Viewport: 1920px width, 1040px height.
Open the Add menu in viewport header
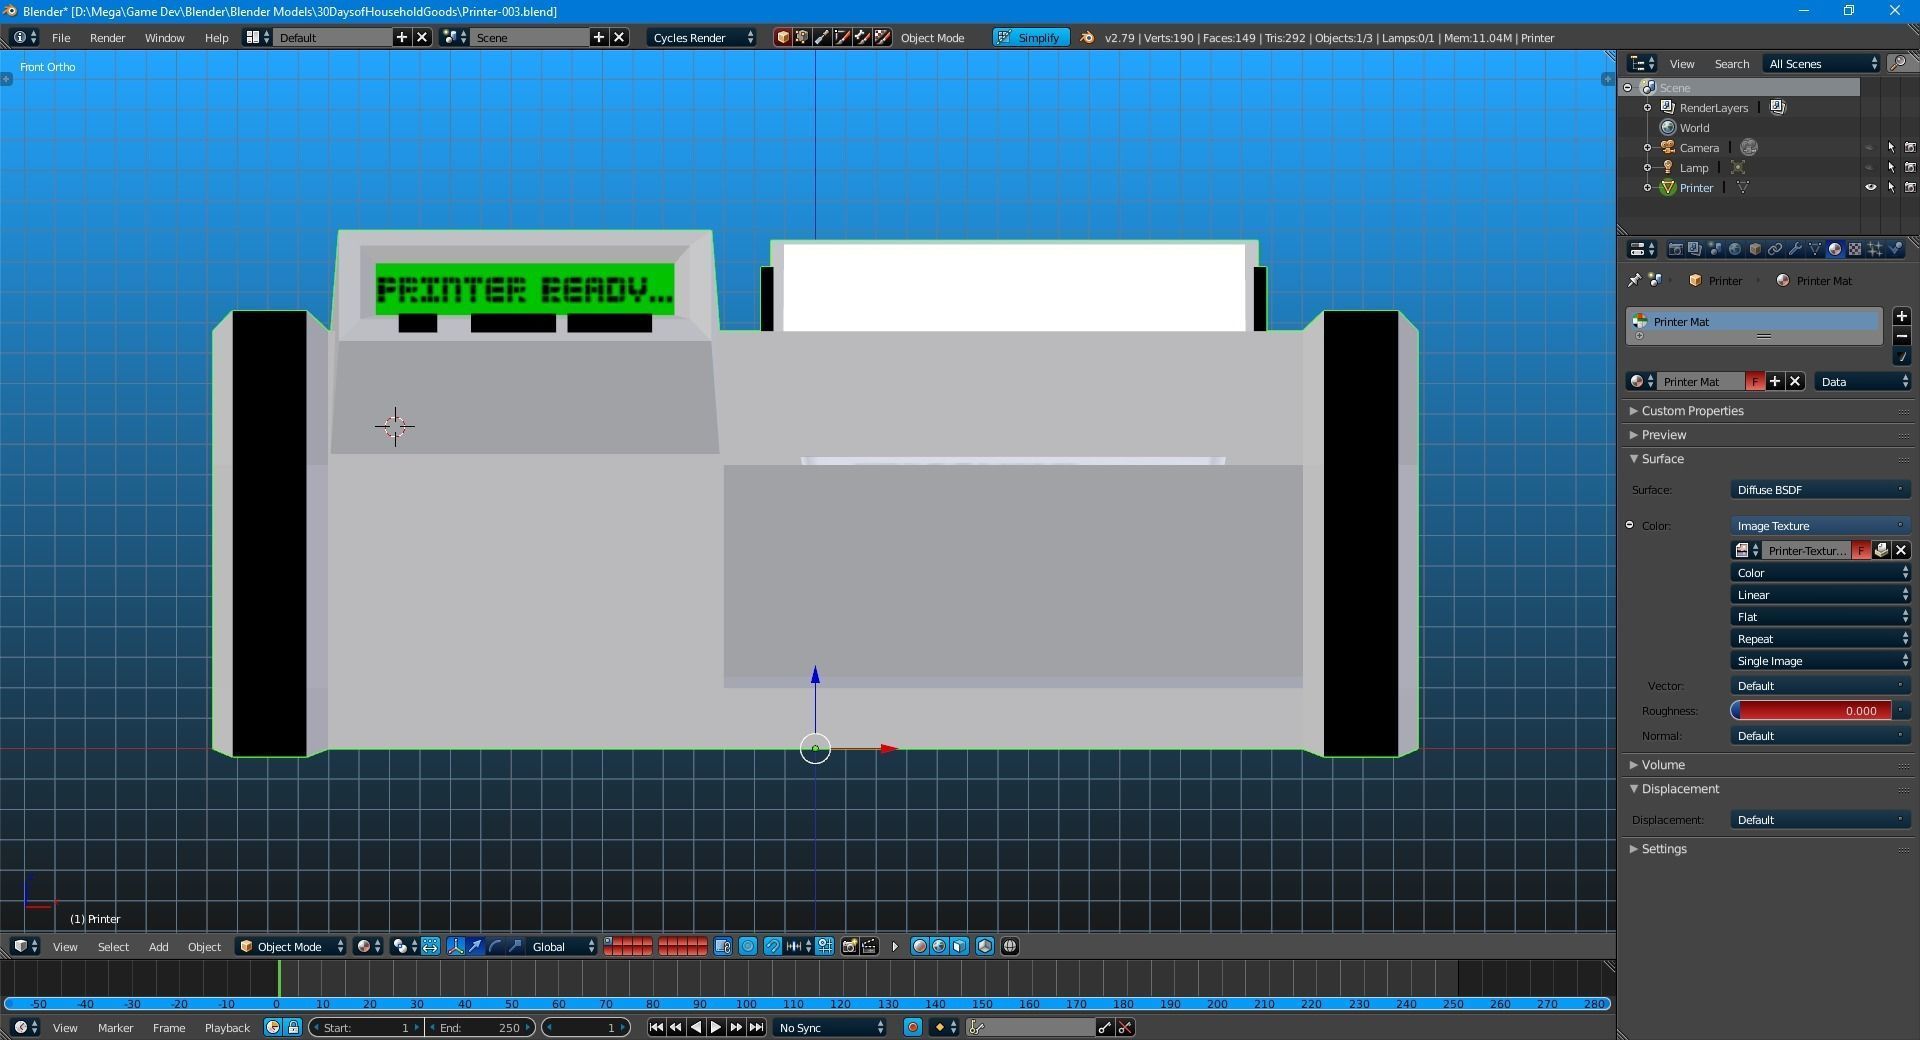point(158,947)
